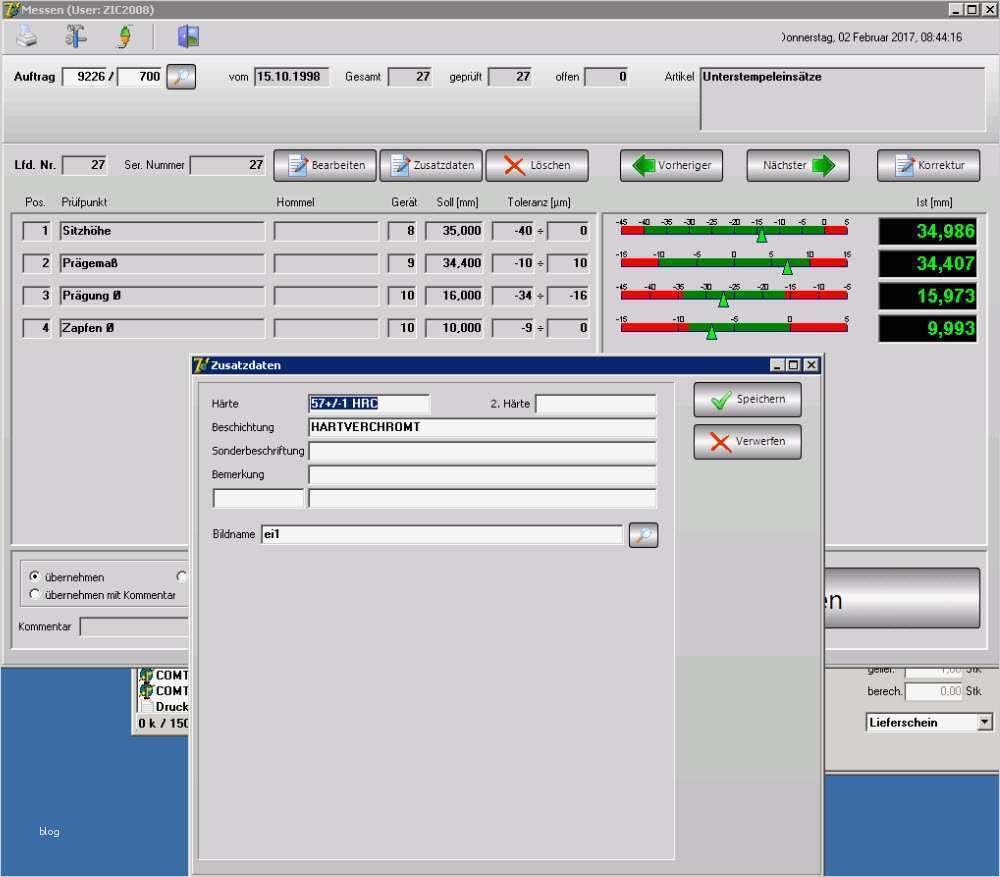Browse image with magnifier next to Bildname
The height and width of the screenshot is (877, 1000).
tap(643, 534)
